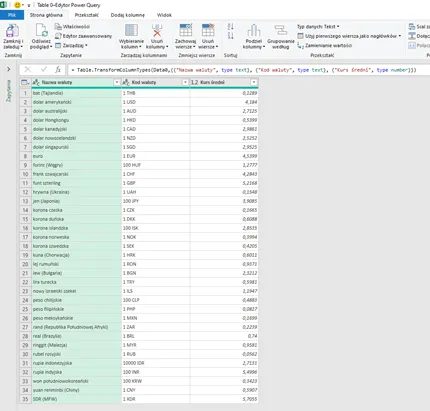Click the Wybieranie kolumn icon
This screenshot has width=430, height=411.
pos(131,30)
